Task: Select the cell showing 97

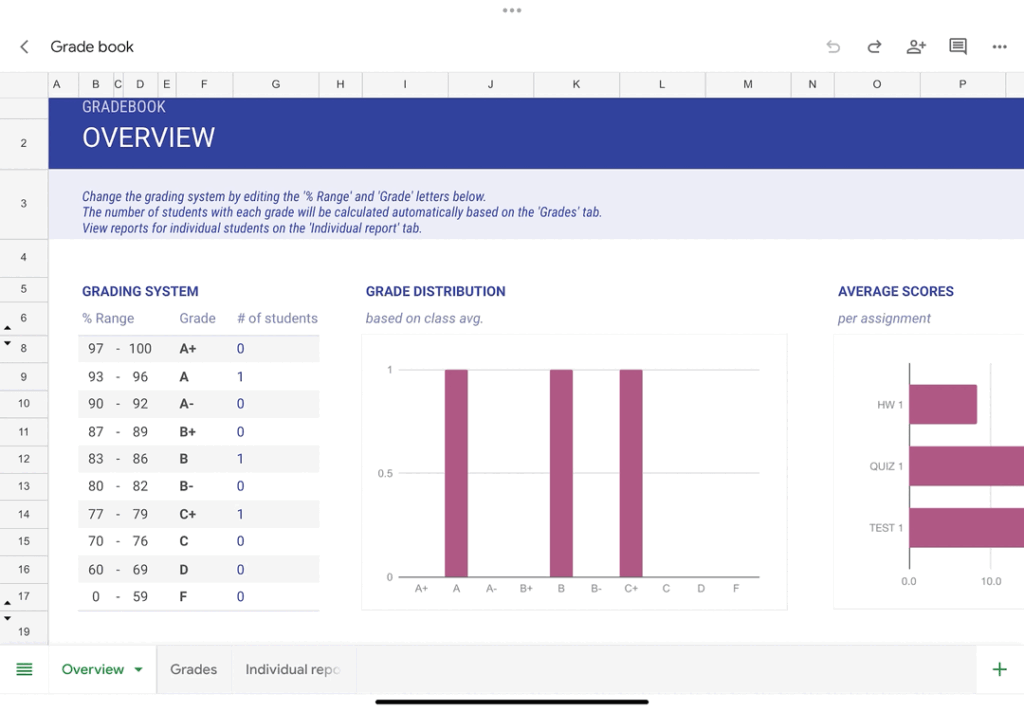Action: tap(95, 348)
